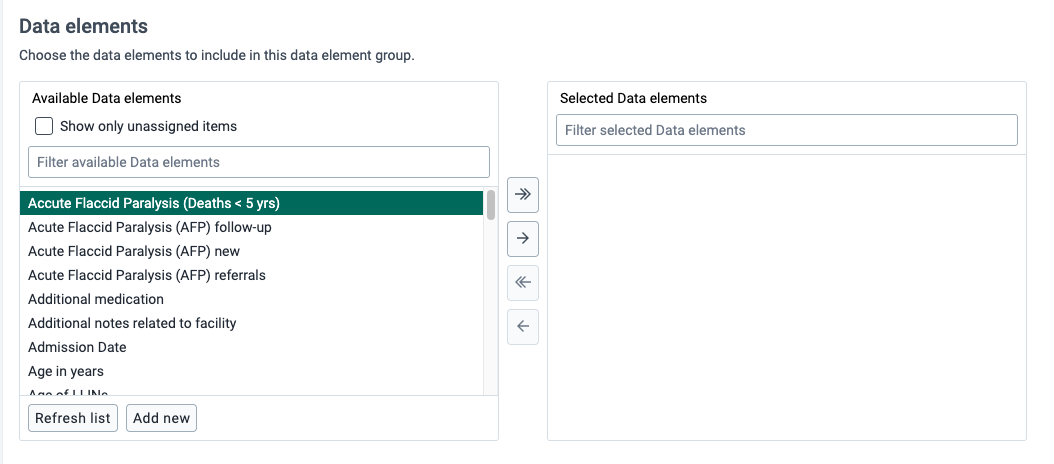Enable Show only unassigned items checkbox
Screen dimensions: 1054x464
[x=44, y=126]
